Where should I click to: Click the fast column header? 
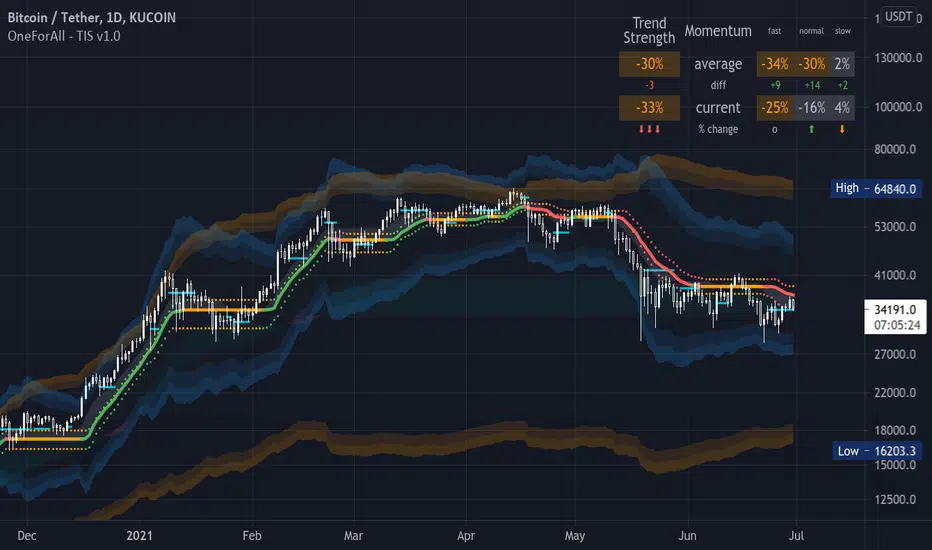774,31
